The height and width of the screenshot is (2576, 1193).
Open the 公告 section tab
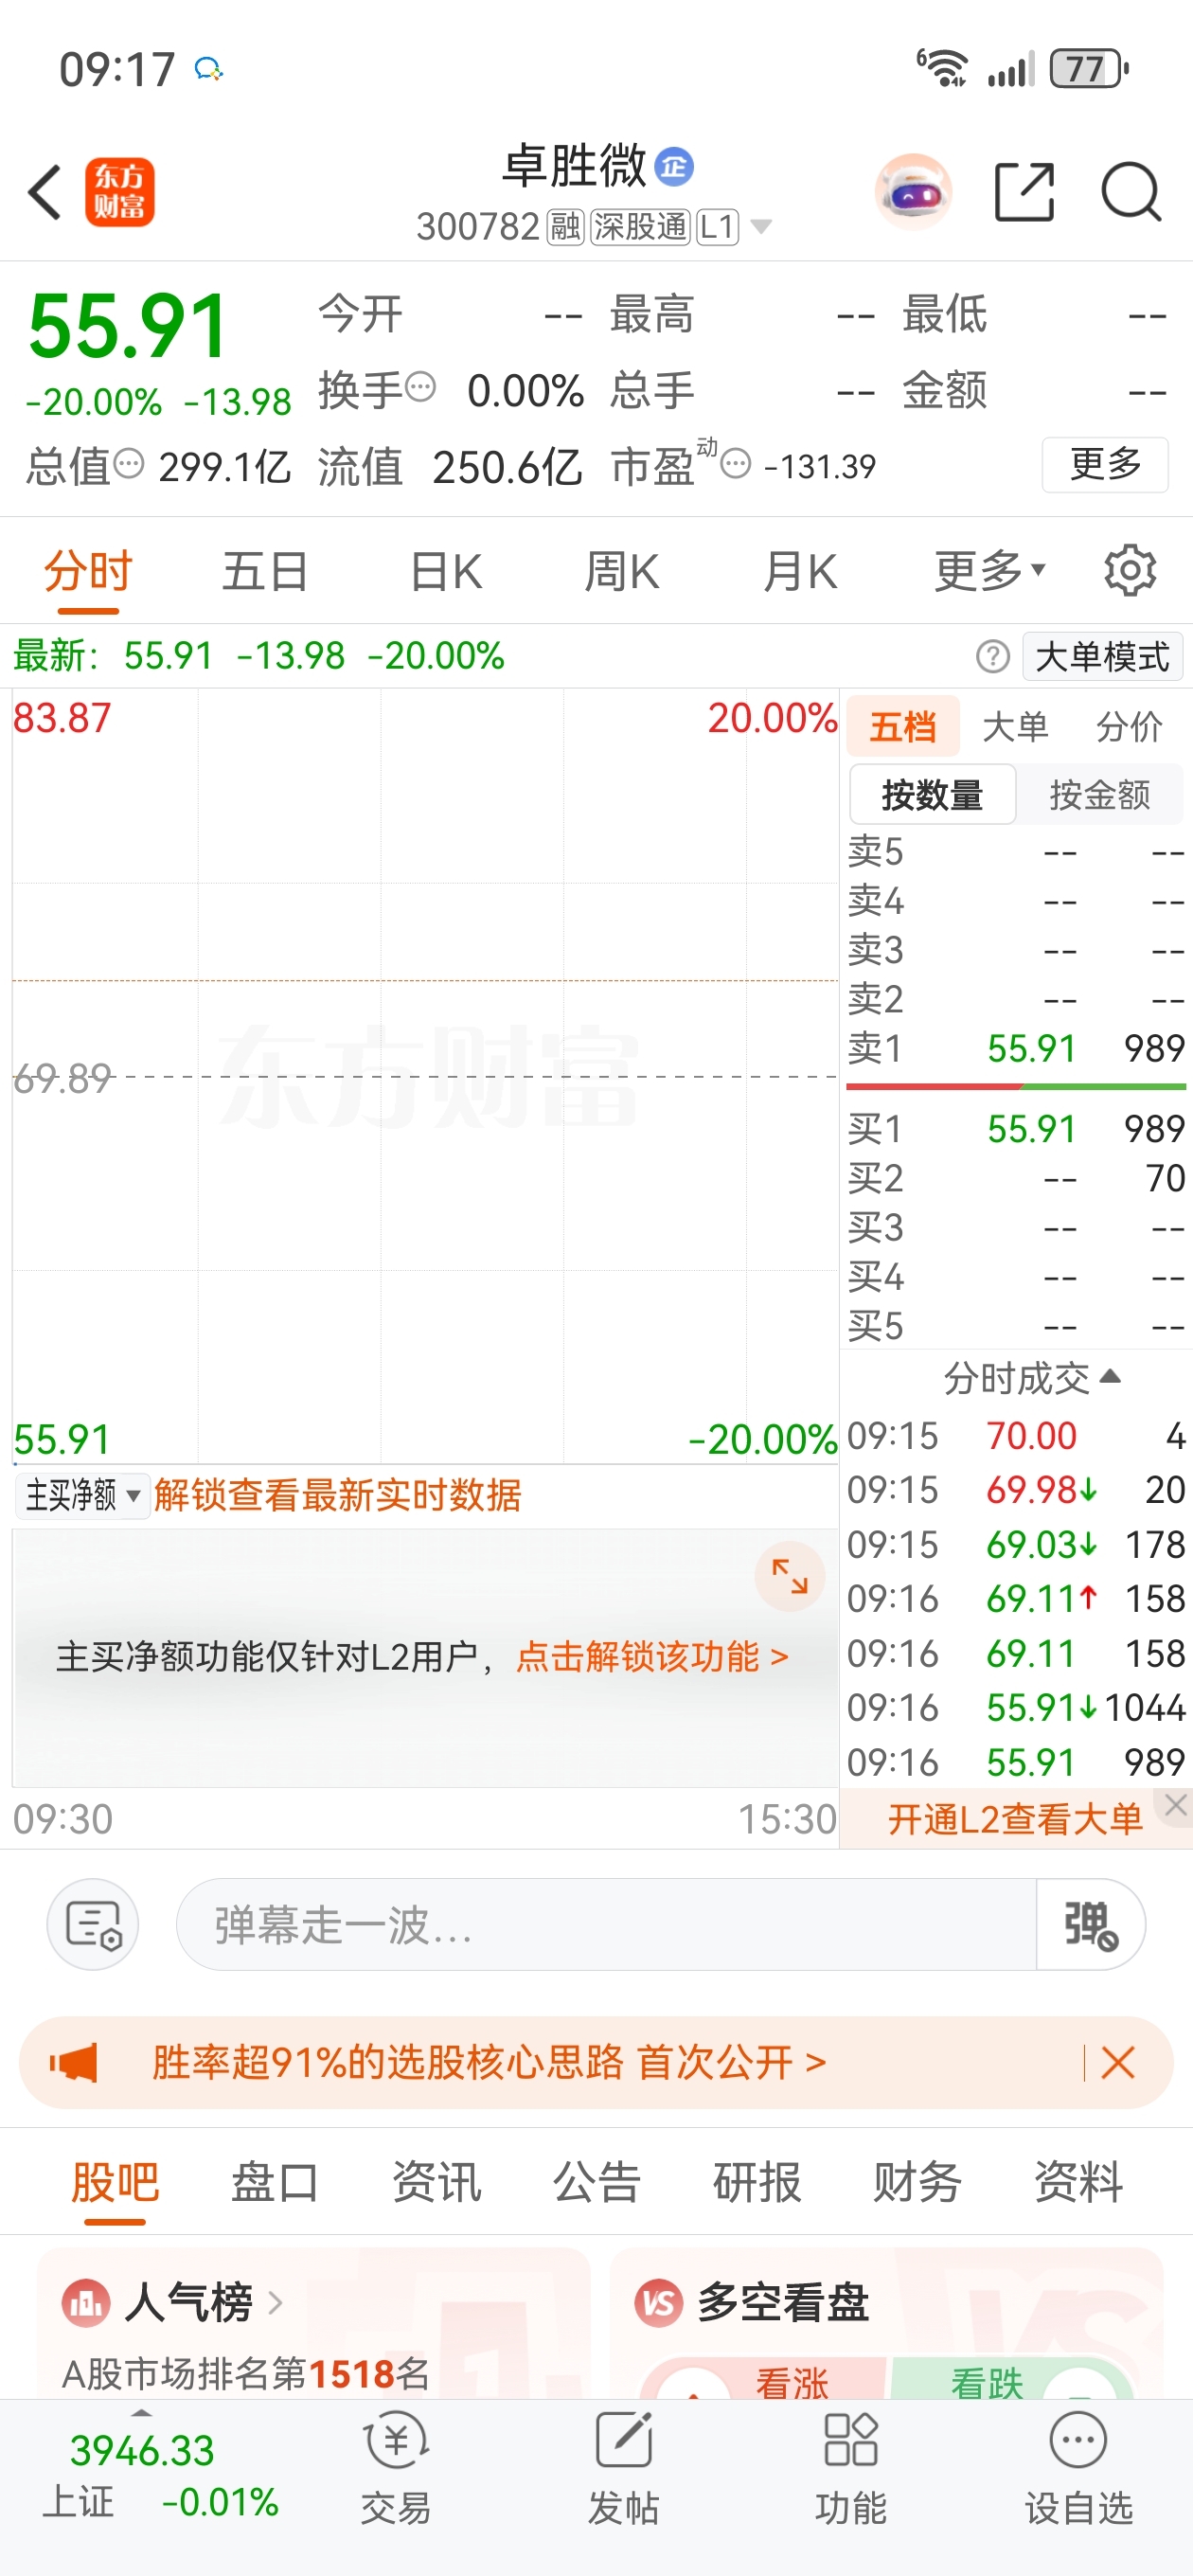597,2182
